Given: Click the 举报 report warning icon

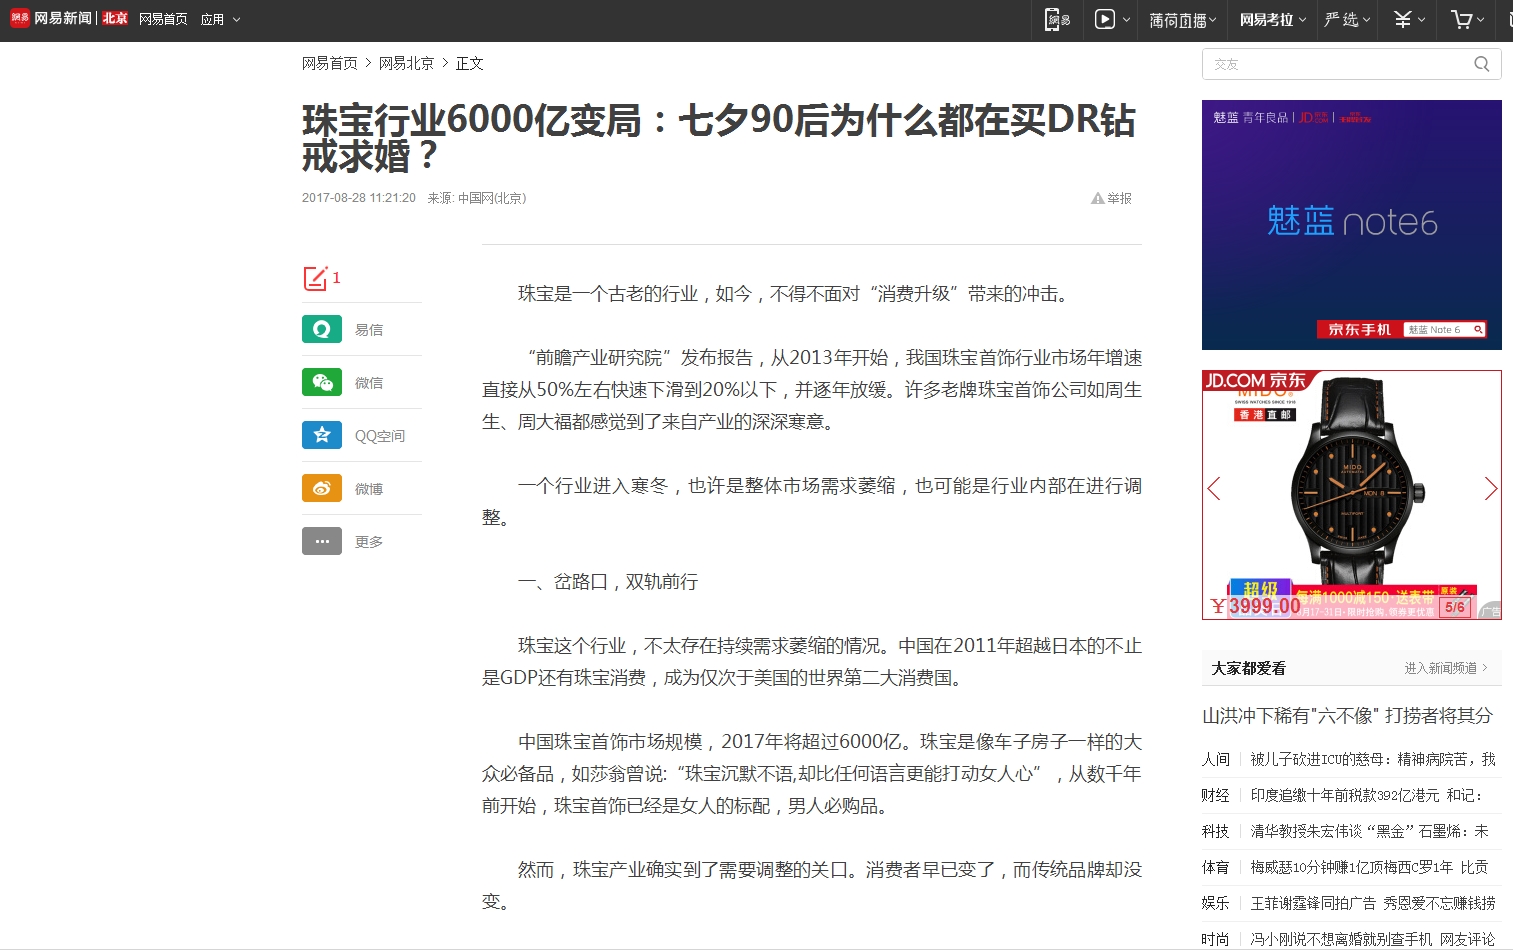Looking at the screenshot, I should 1098,199.
